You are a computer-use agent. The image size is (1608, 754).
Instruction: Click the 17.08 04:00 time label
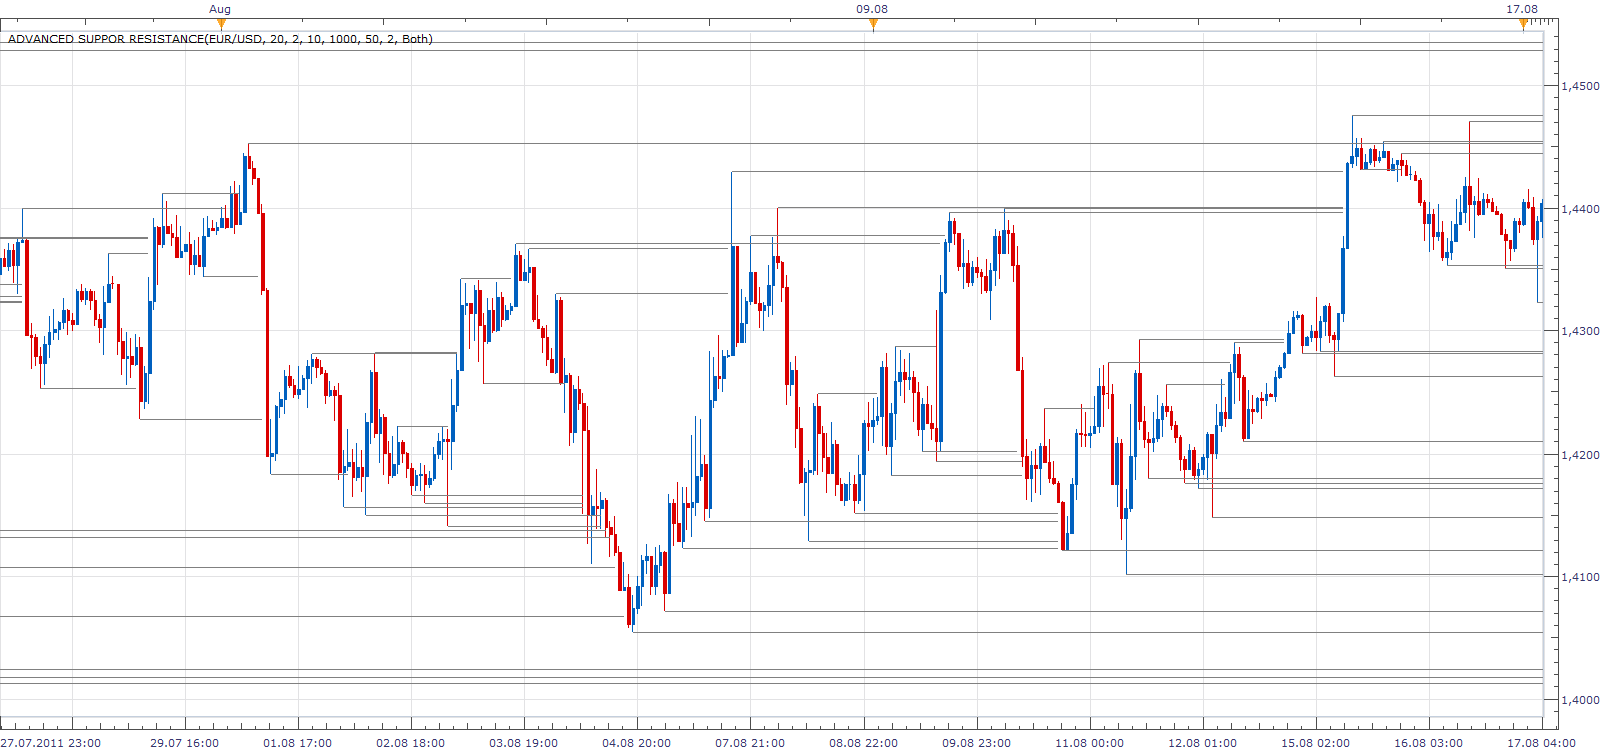click(x=1542, y=743)
